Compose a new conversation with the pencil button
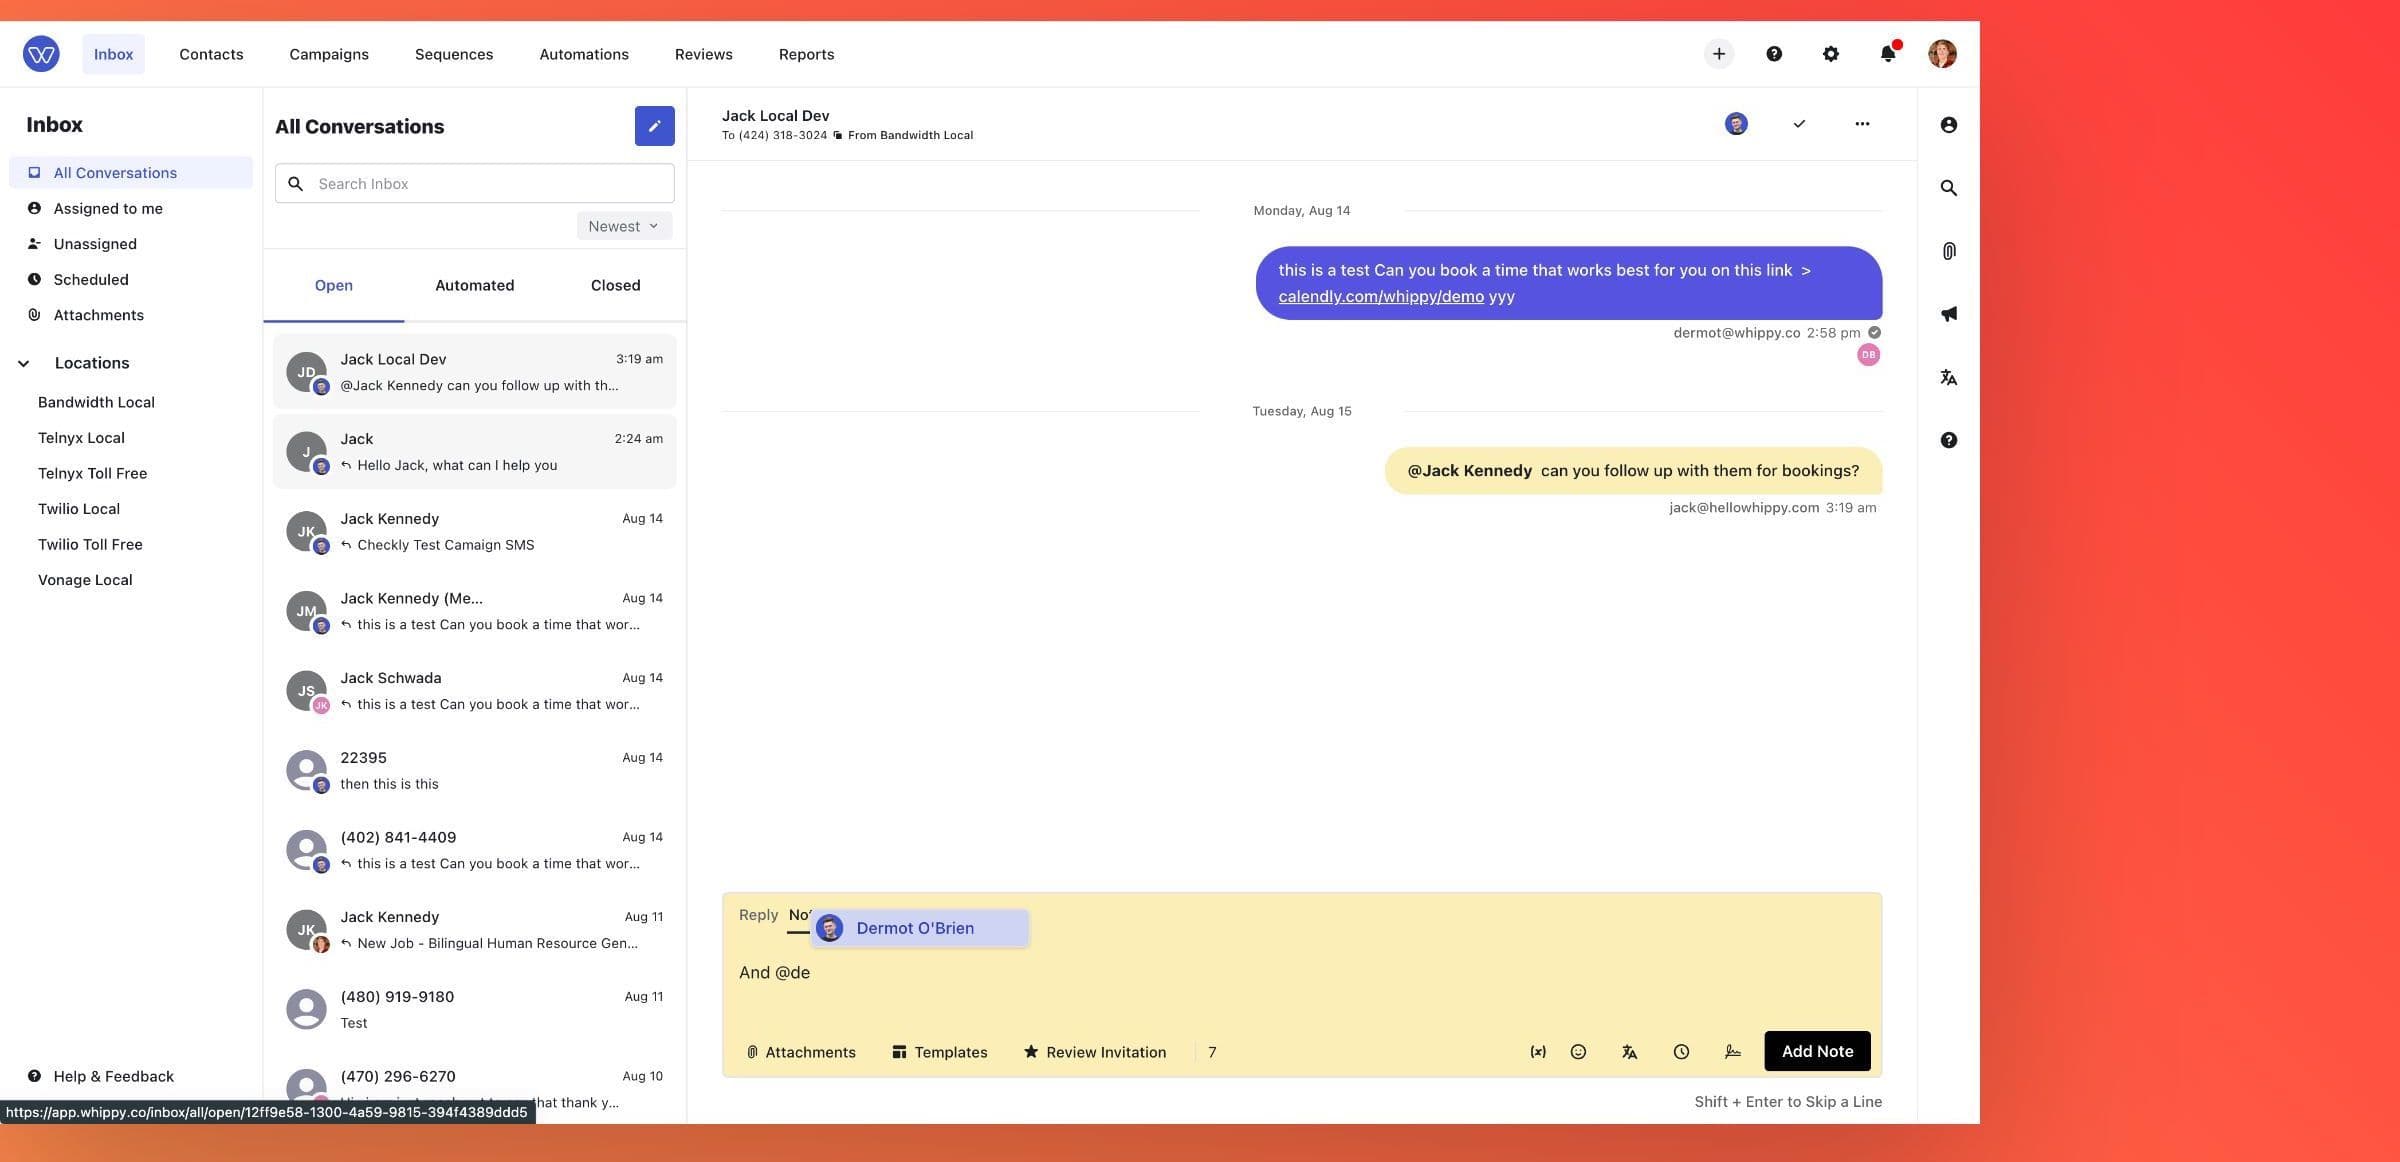 click(655, 126)
